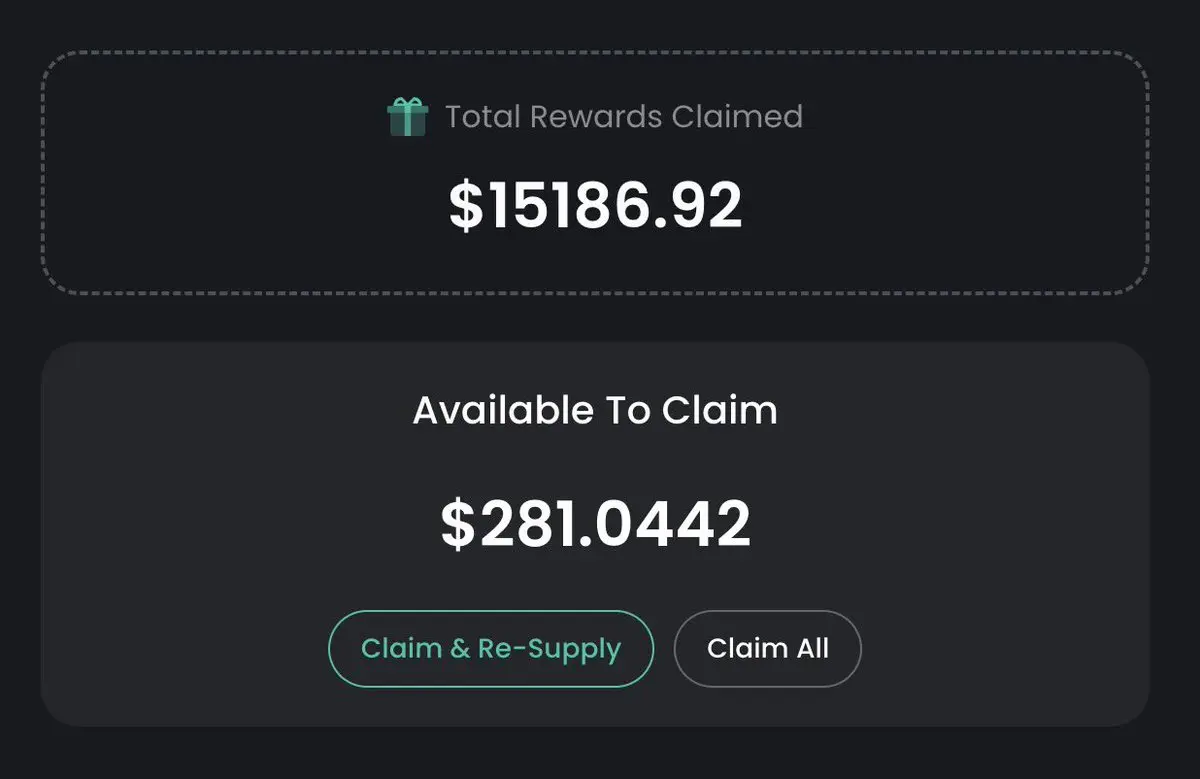Screen dimensions: 1200x779
Task: Click the Available To Claim heading
Action: (x=595, y=410)
